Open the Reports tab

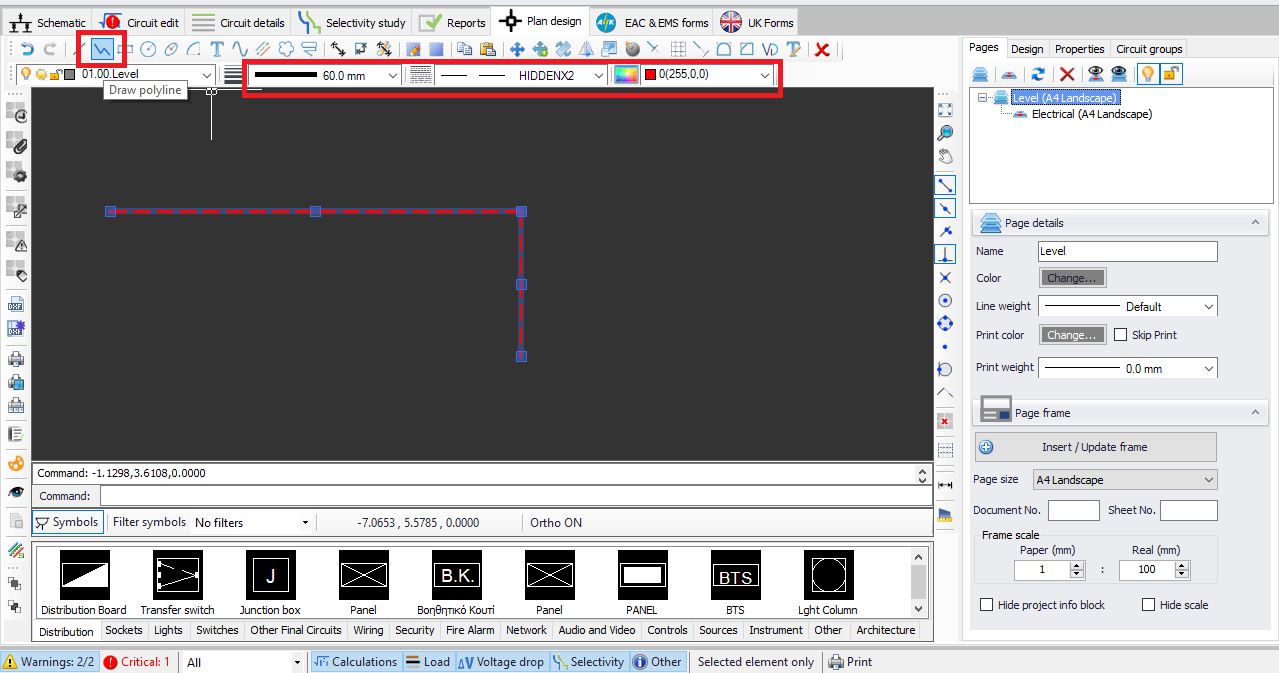pos(454,22)
